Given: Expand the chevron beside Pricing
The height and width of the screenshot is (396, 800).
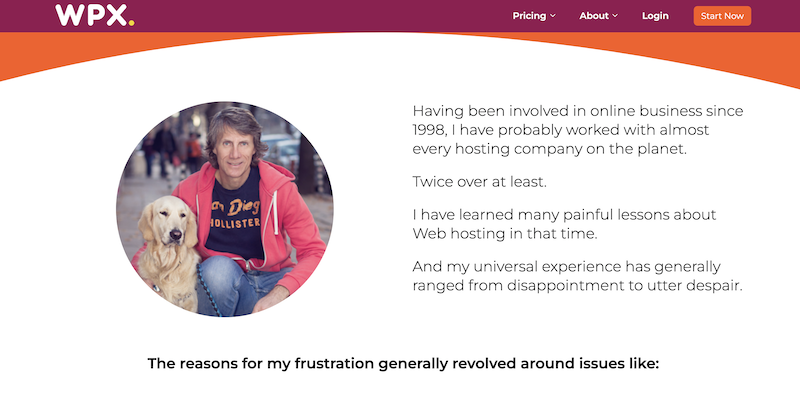Looking at the screenshot, I should pos(553,16).
